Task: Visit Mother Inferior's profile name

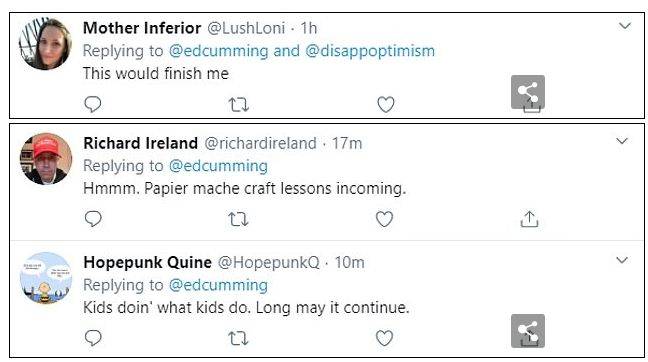Action: [142, 28]
